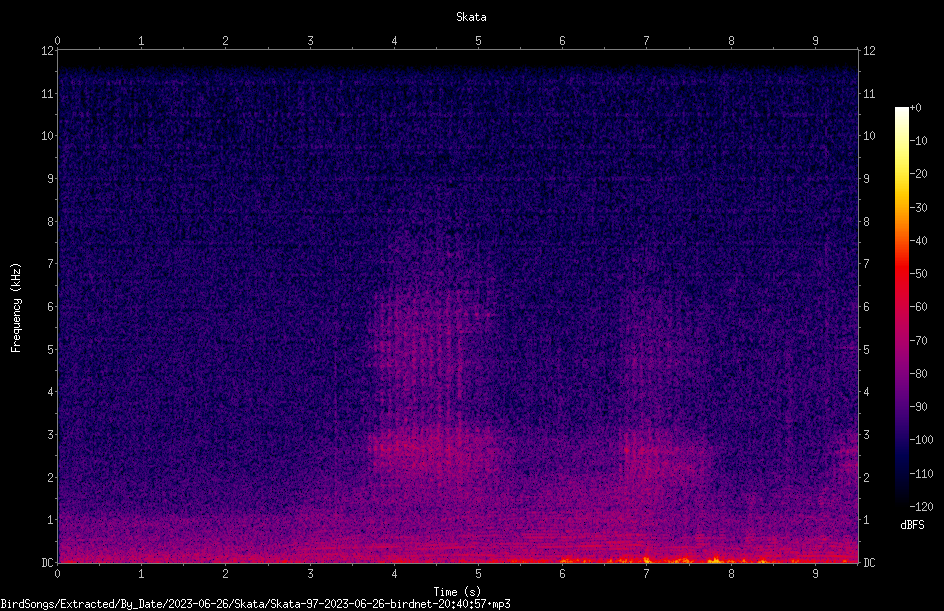Click the "9" tick on the left frequency axis
944x611 pixels.
[x=51, y=179]
